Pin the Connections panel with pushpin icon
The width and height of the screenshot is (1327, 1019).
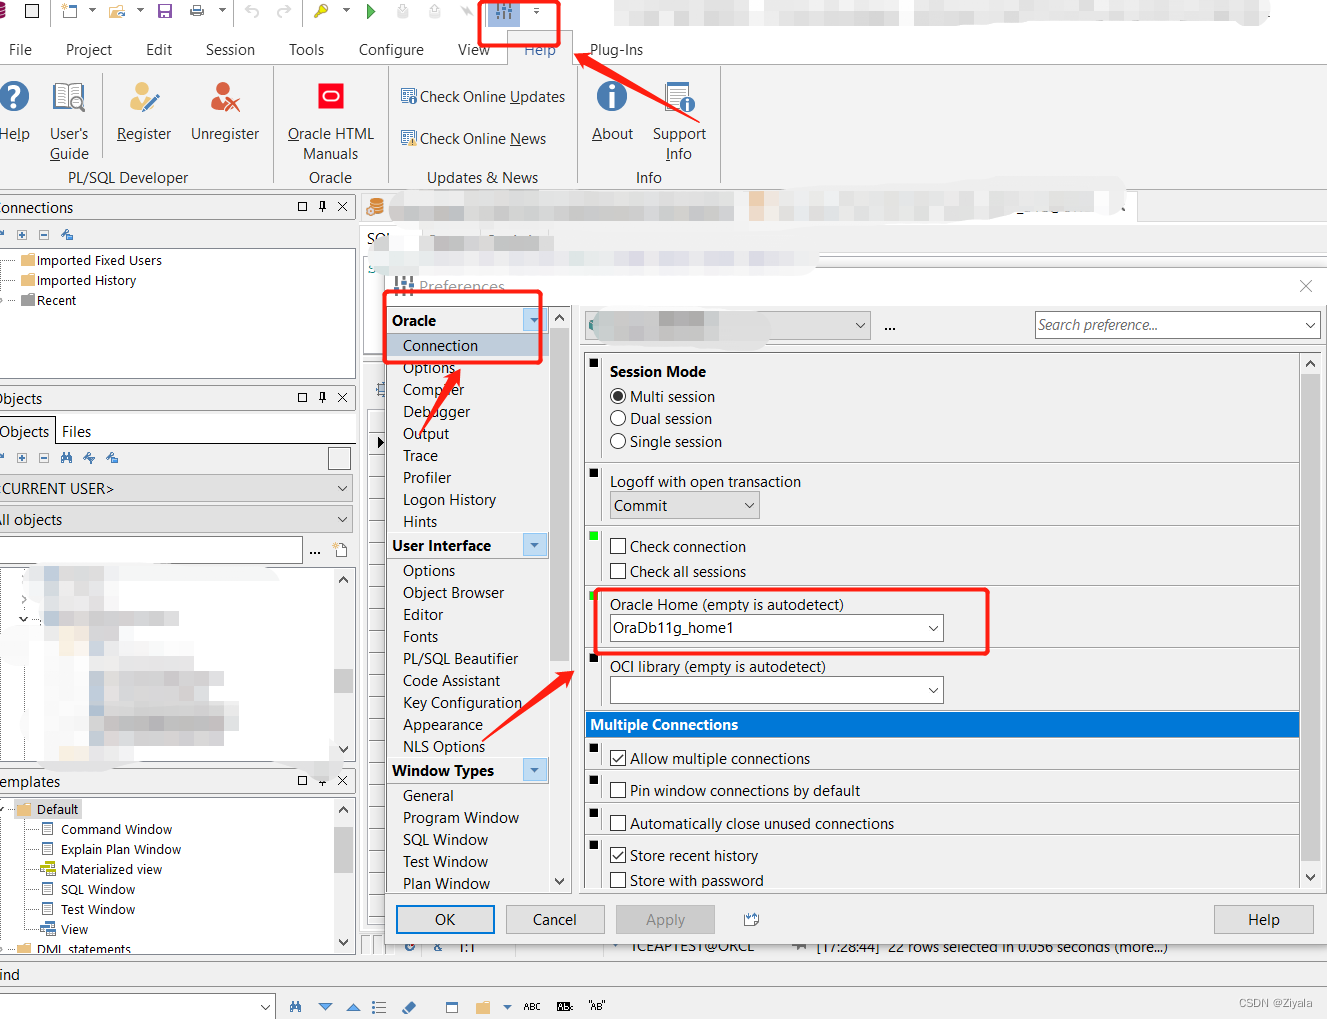click(x=322, y=206)
